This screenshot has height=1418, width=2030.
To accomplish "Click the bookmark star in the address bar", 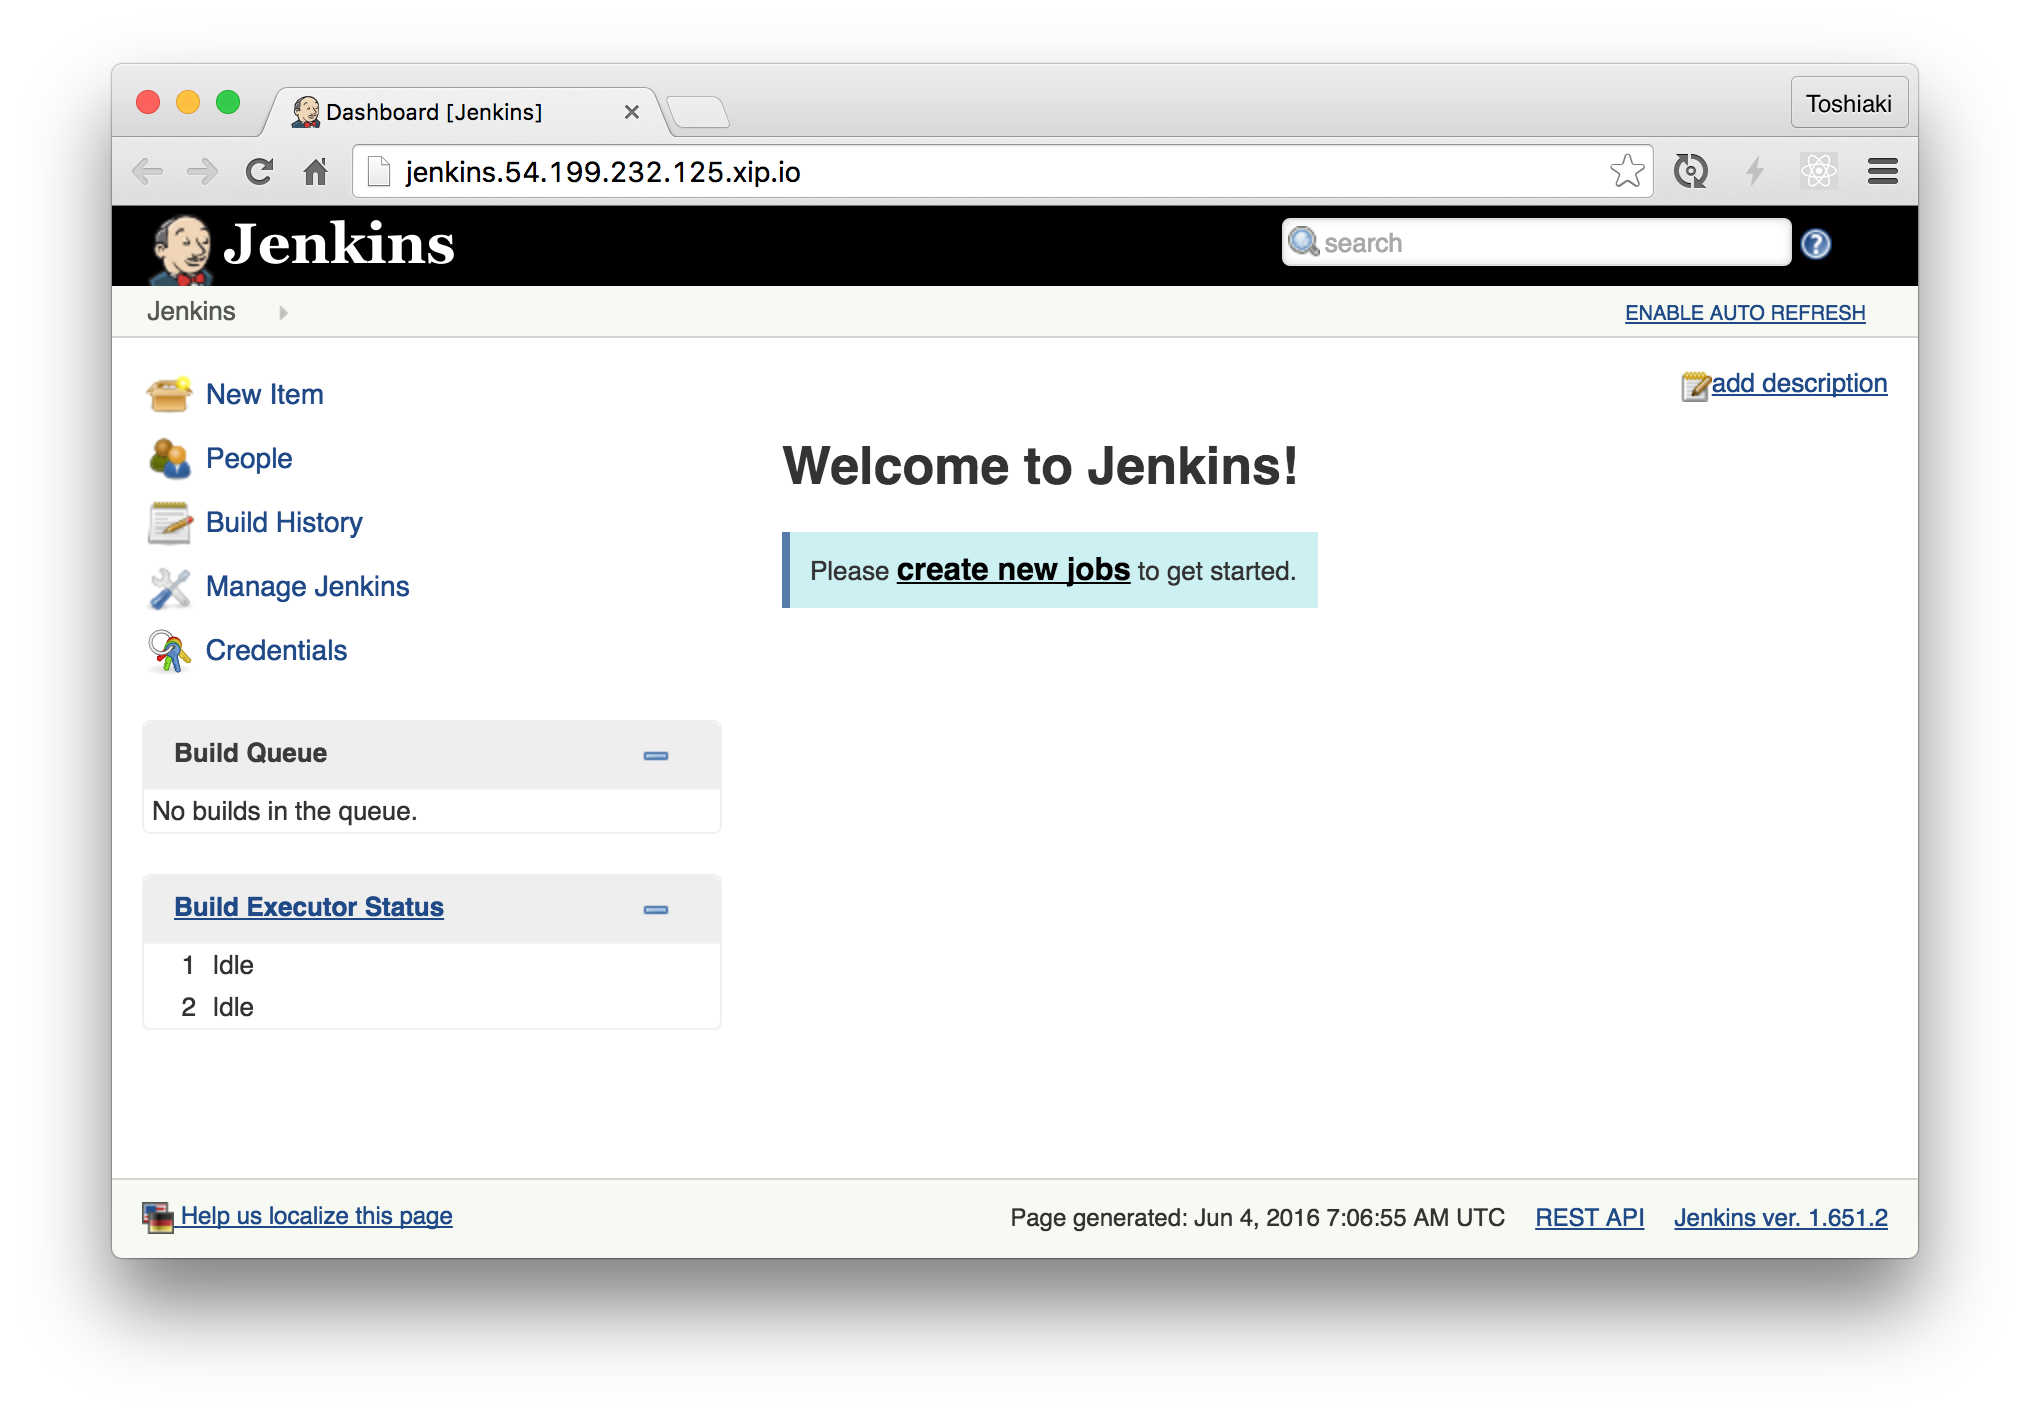I will [x=1626, y=172].
